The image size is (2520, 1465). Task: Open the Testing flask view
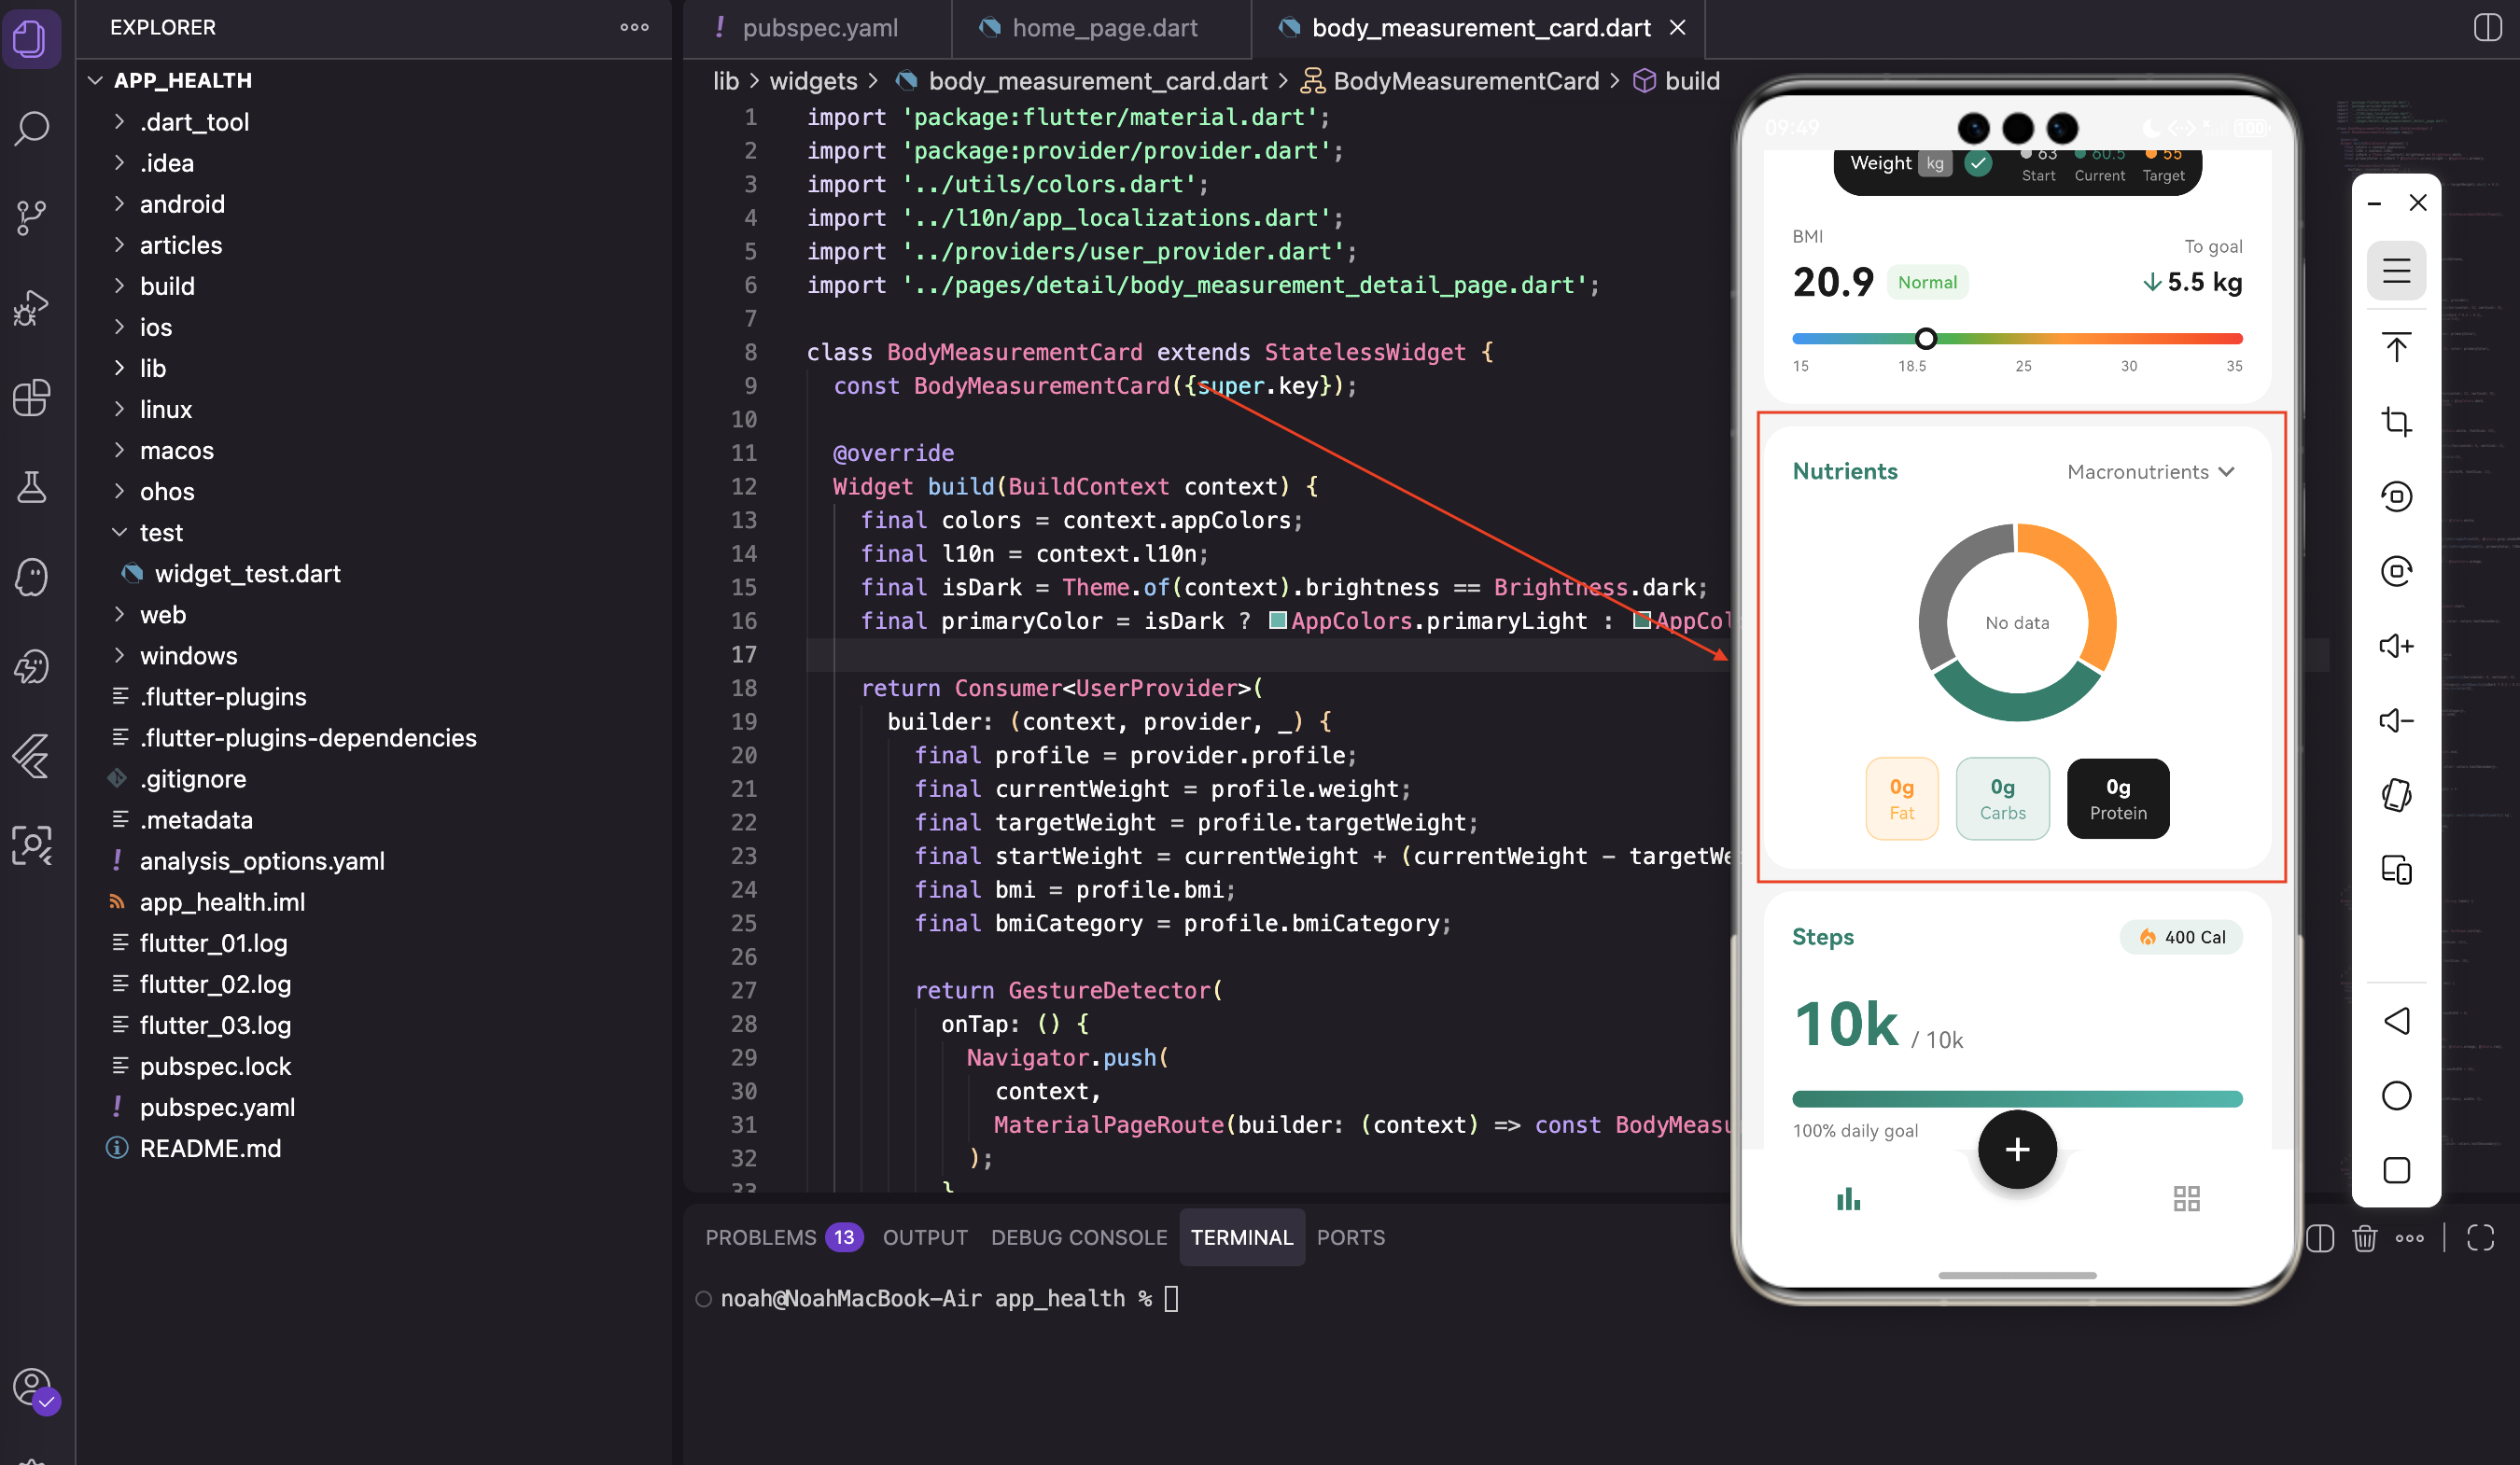[x=32, y=487]
